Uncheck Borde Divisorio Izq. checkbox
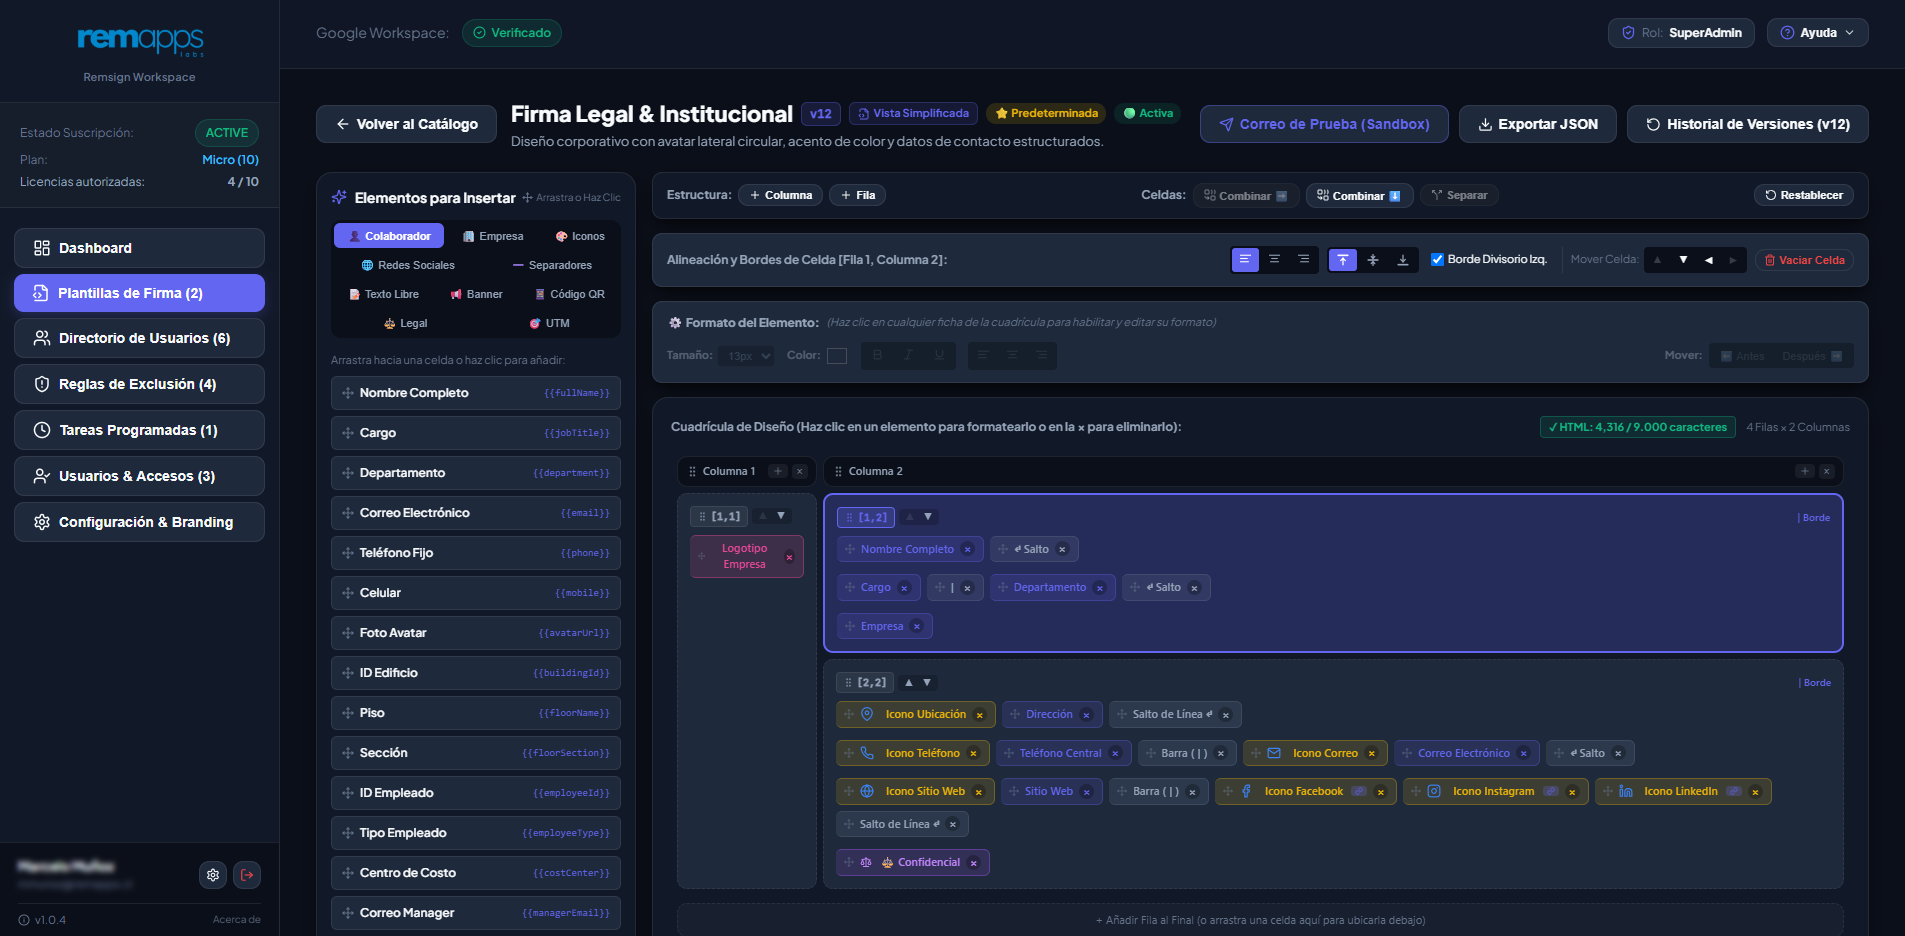1905x936 pixels. (1437, 260)
